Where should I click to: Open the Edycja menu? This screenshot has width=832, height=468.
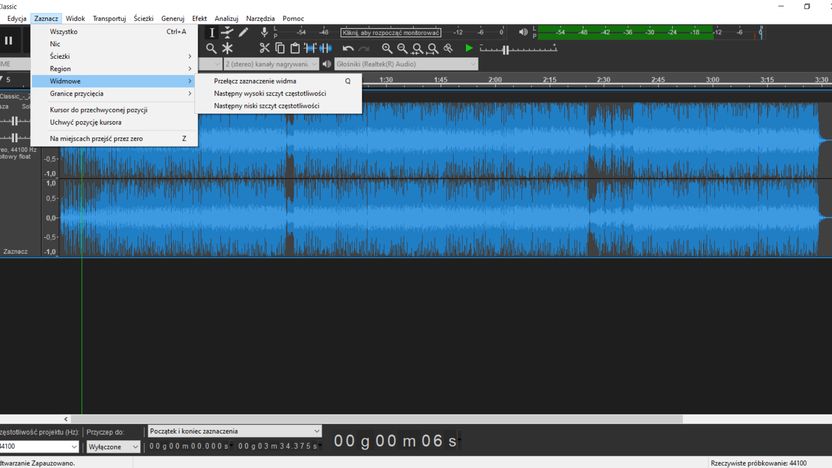coord(17,19)
